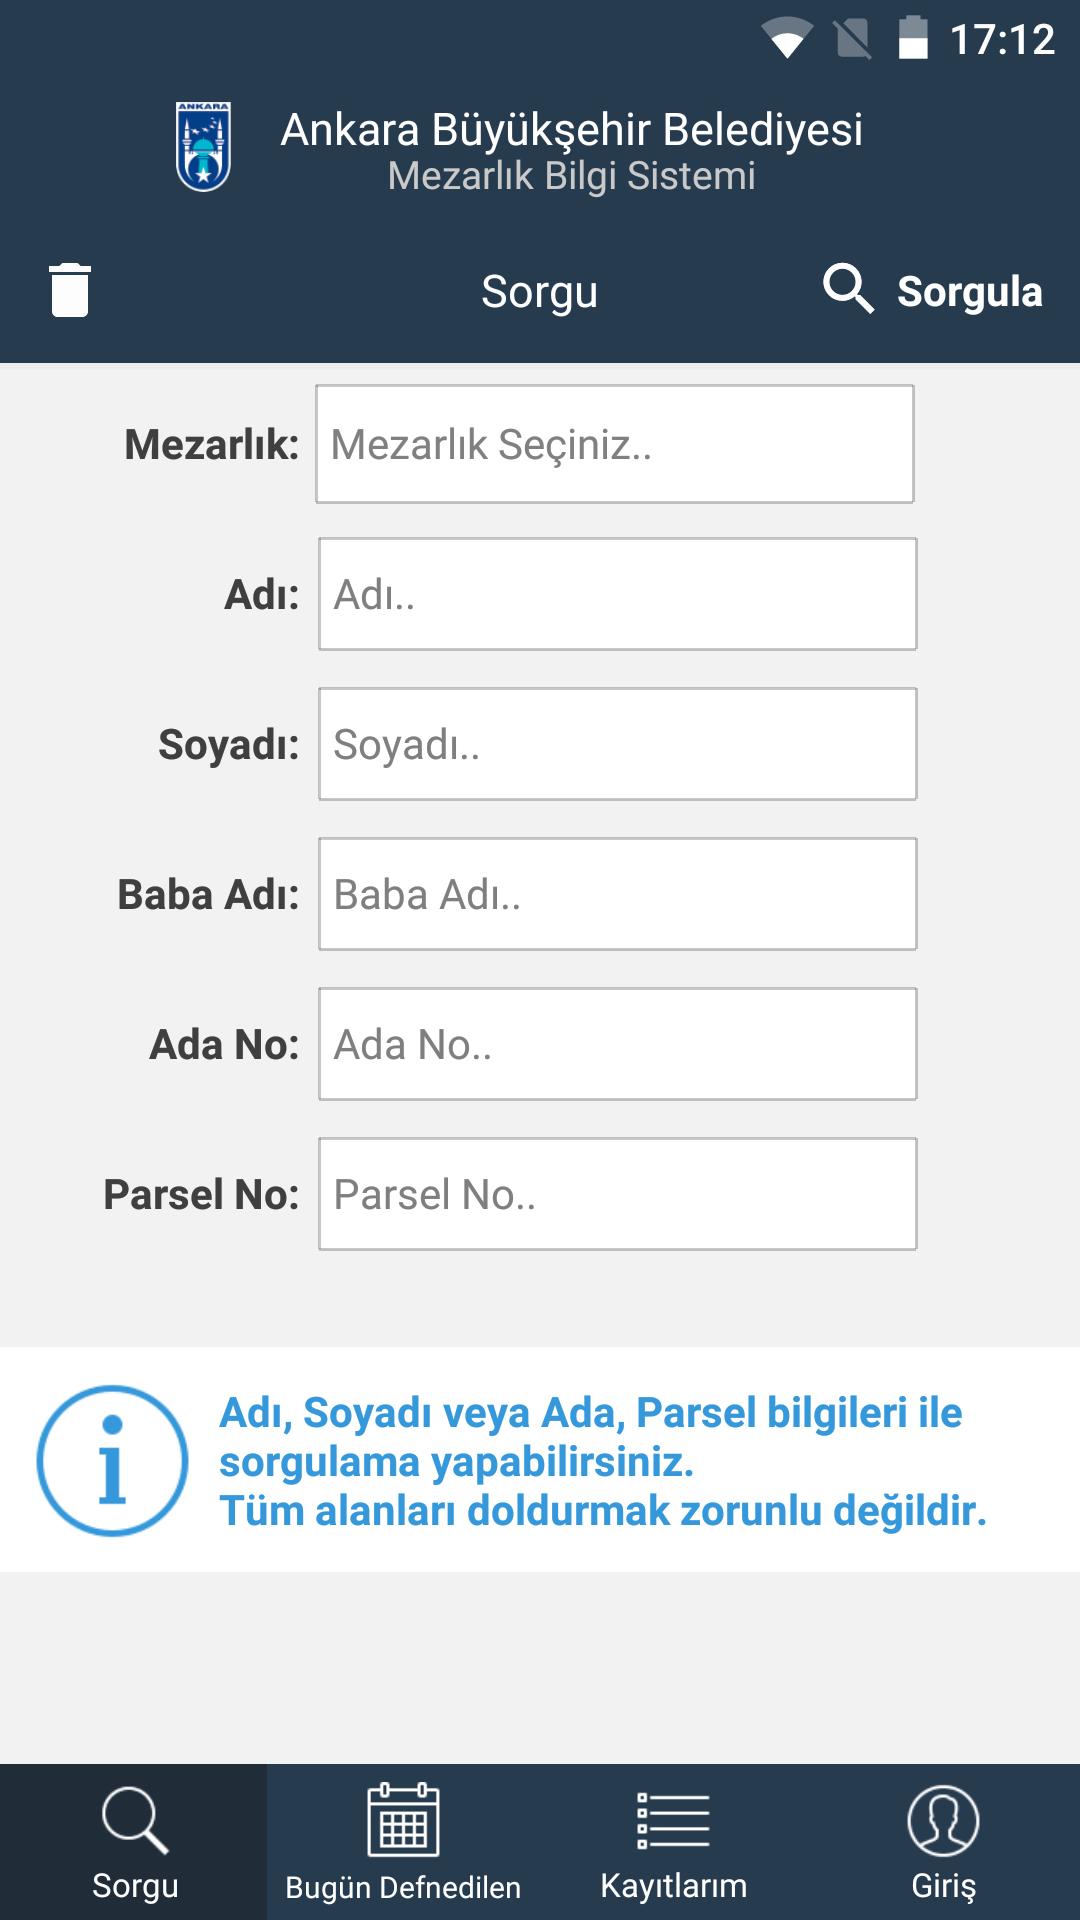Image resolution: width=1080 pixels, height=1920 pixels.
Task: Open the Mezarlık Seçiniz dropdown
Action: click(615, 444)
